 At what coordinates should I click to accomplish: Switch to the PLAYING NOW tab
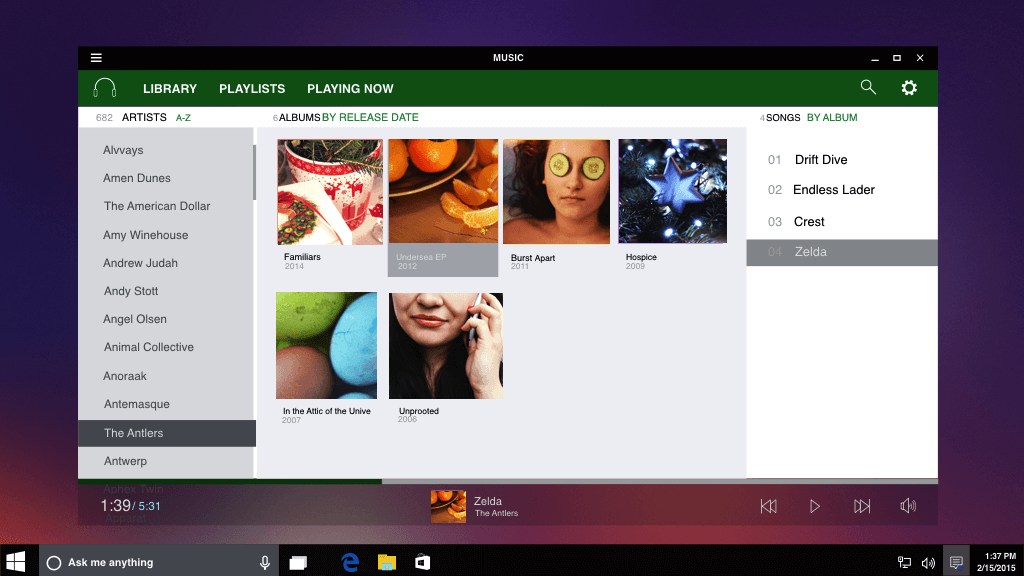pos(350,89)
